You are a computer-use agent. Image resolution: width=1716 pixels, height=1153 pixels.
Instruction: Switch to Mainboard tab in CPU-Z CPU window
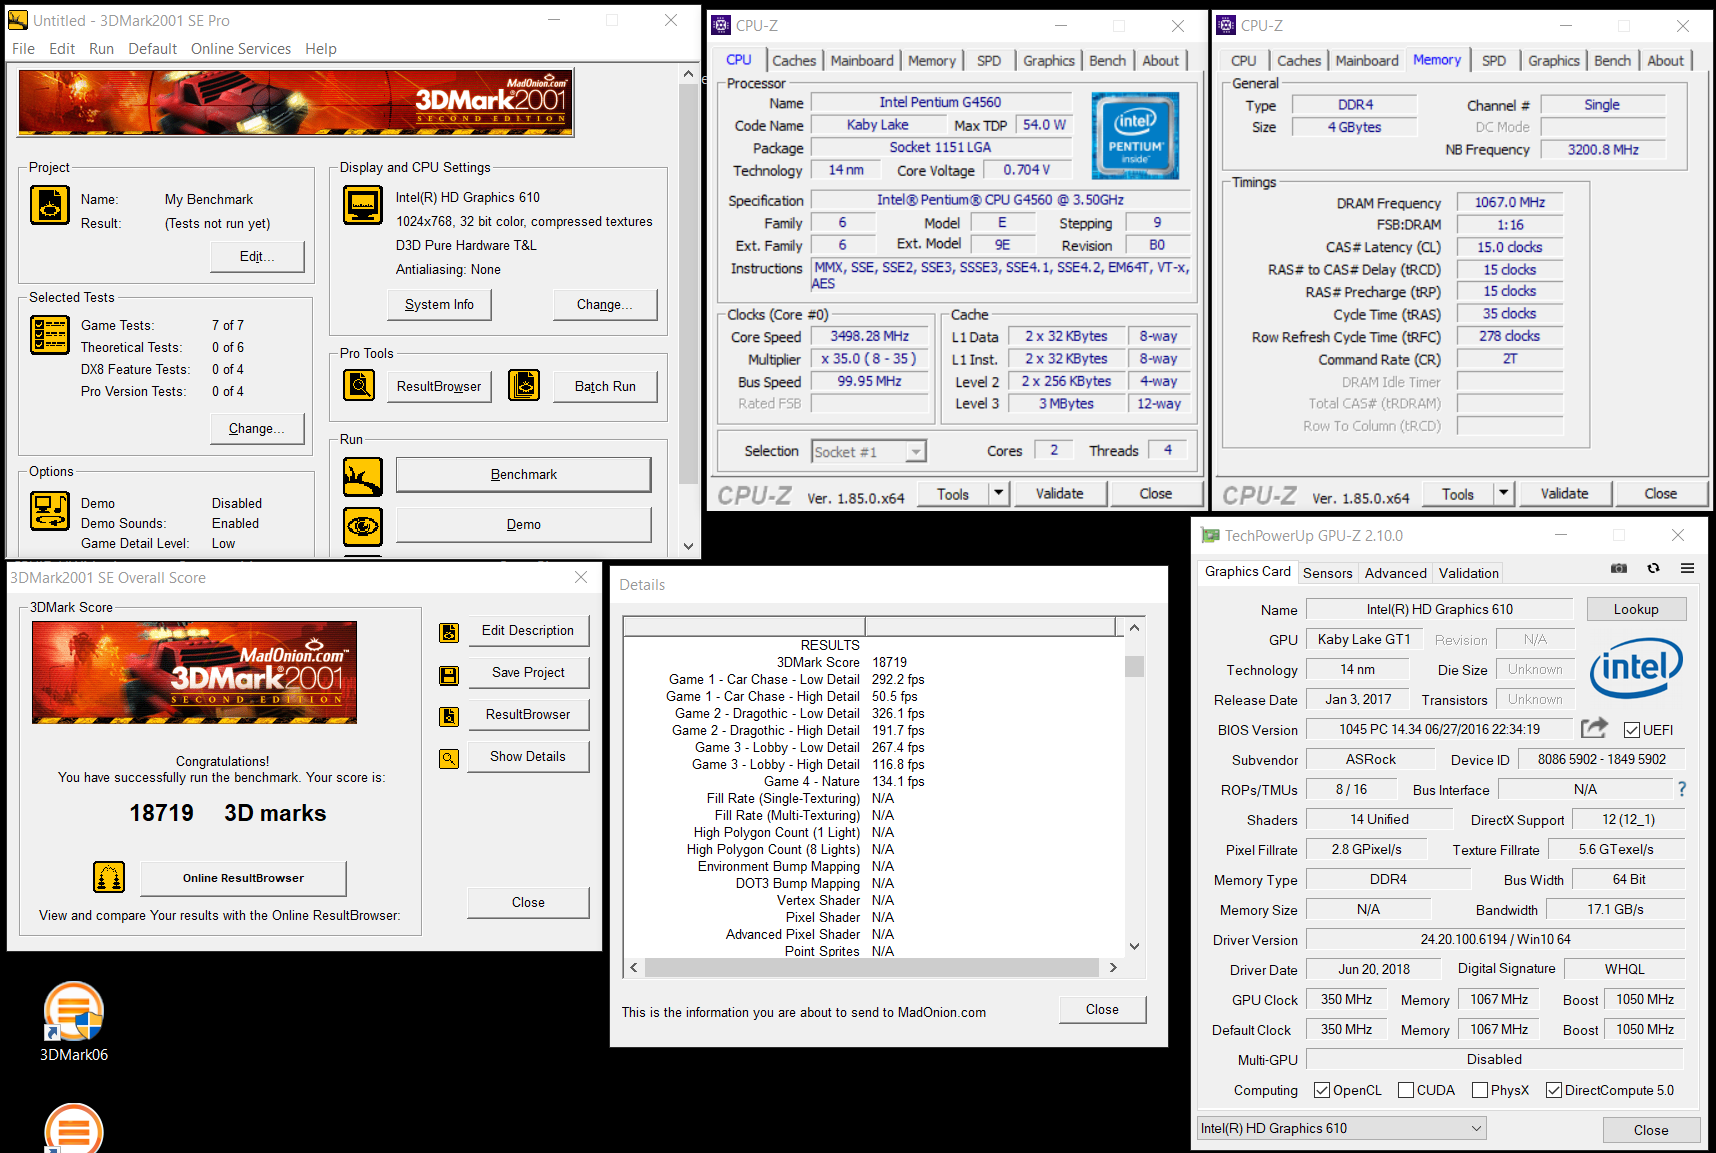pos(862,60)
